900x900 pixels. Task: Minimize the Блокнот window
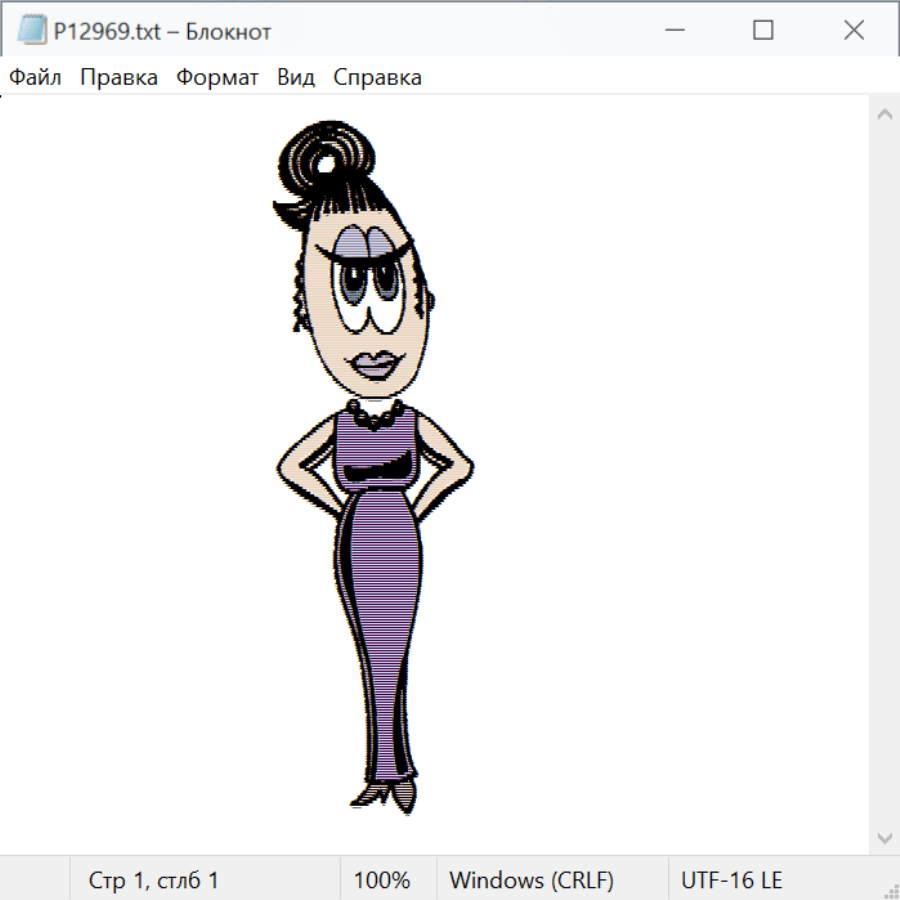pyautogui.click(x=674, y=31)
